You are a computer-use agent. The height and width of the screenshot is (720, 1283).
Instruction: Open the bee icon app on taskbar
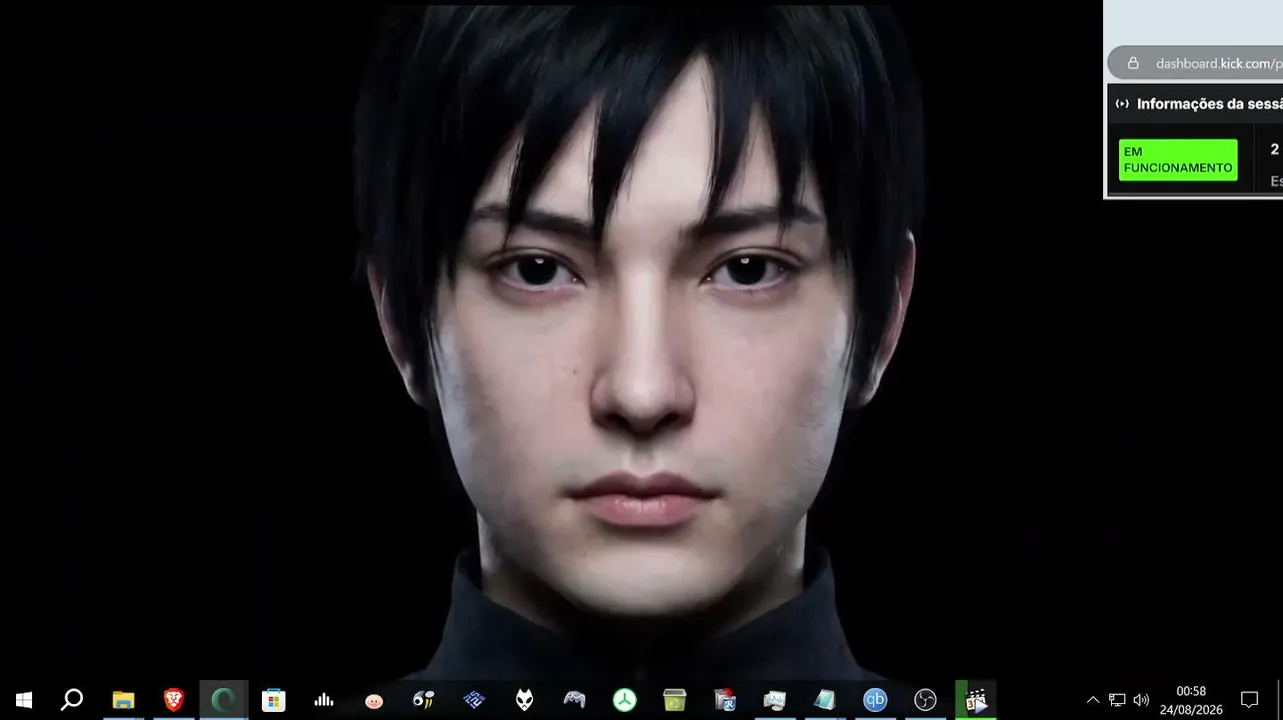(424, 700)
